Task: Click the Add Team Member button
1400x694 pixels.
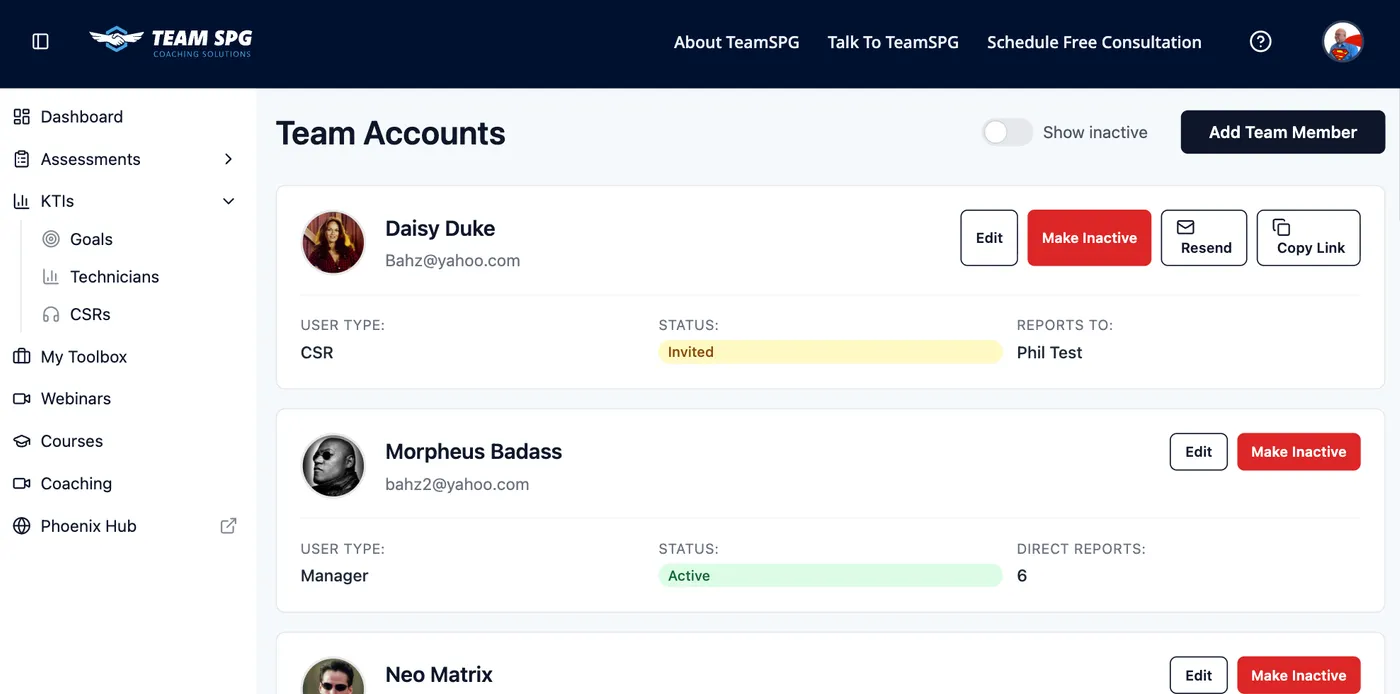Action: point(1283,132)
